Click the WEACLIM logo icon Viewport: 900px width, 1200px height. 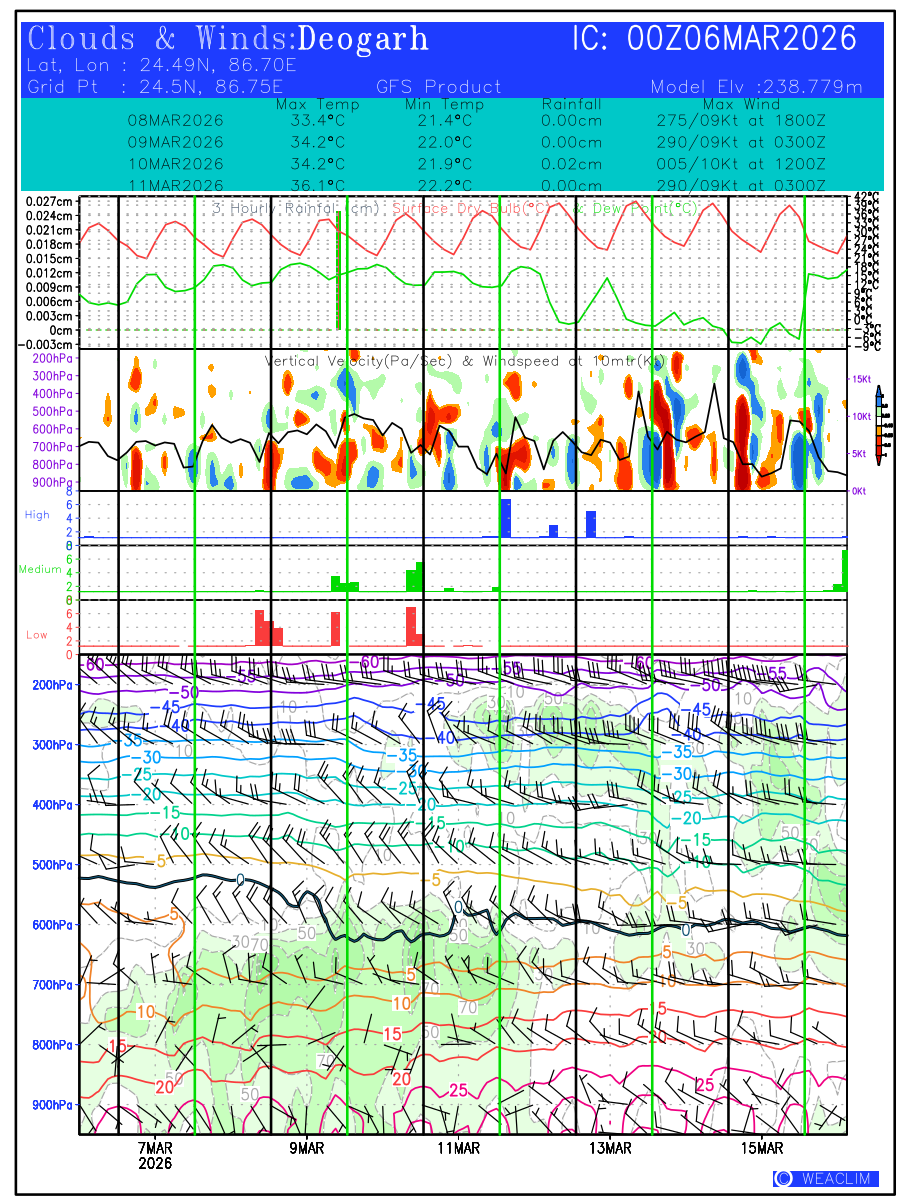point(783,1179)
